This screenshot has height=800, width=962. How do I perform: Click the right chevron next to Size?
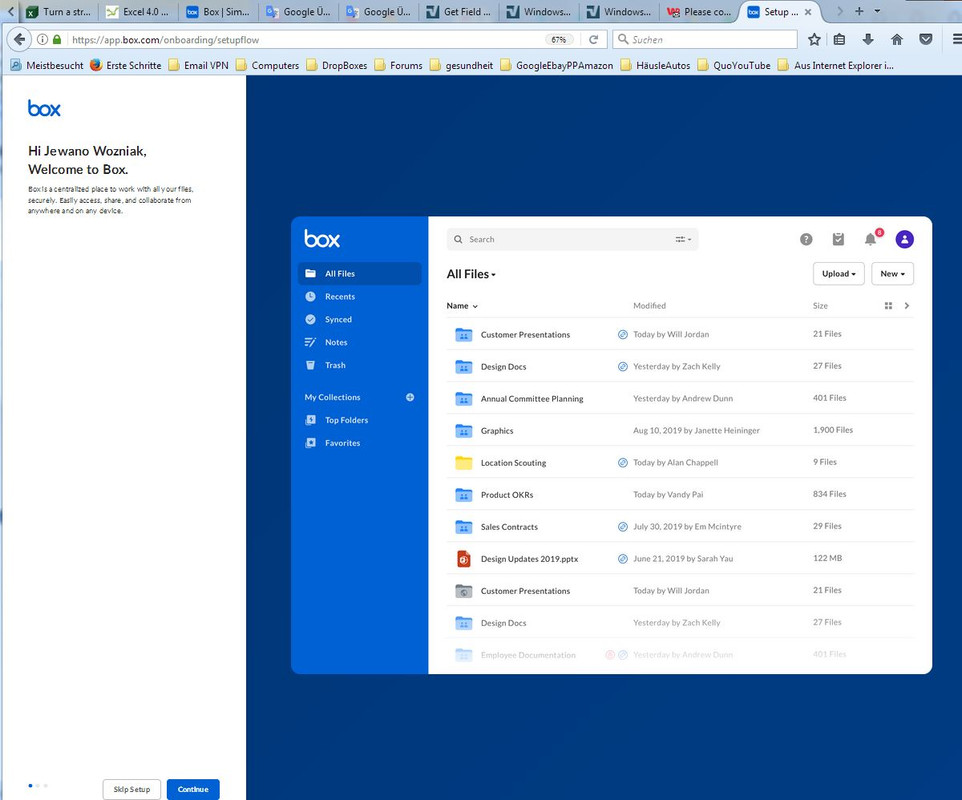[x=907, y=306]
